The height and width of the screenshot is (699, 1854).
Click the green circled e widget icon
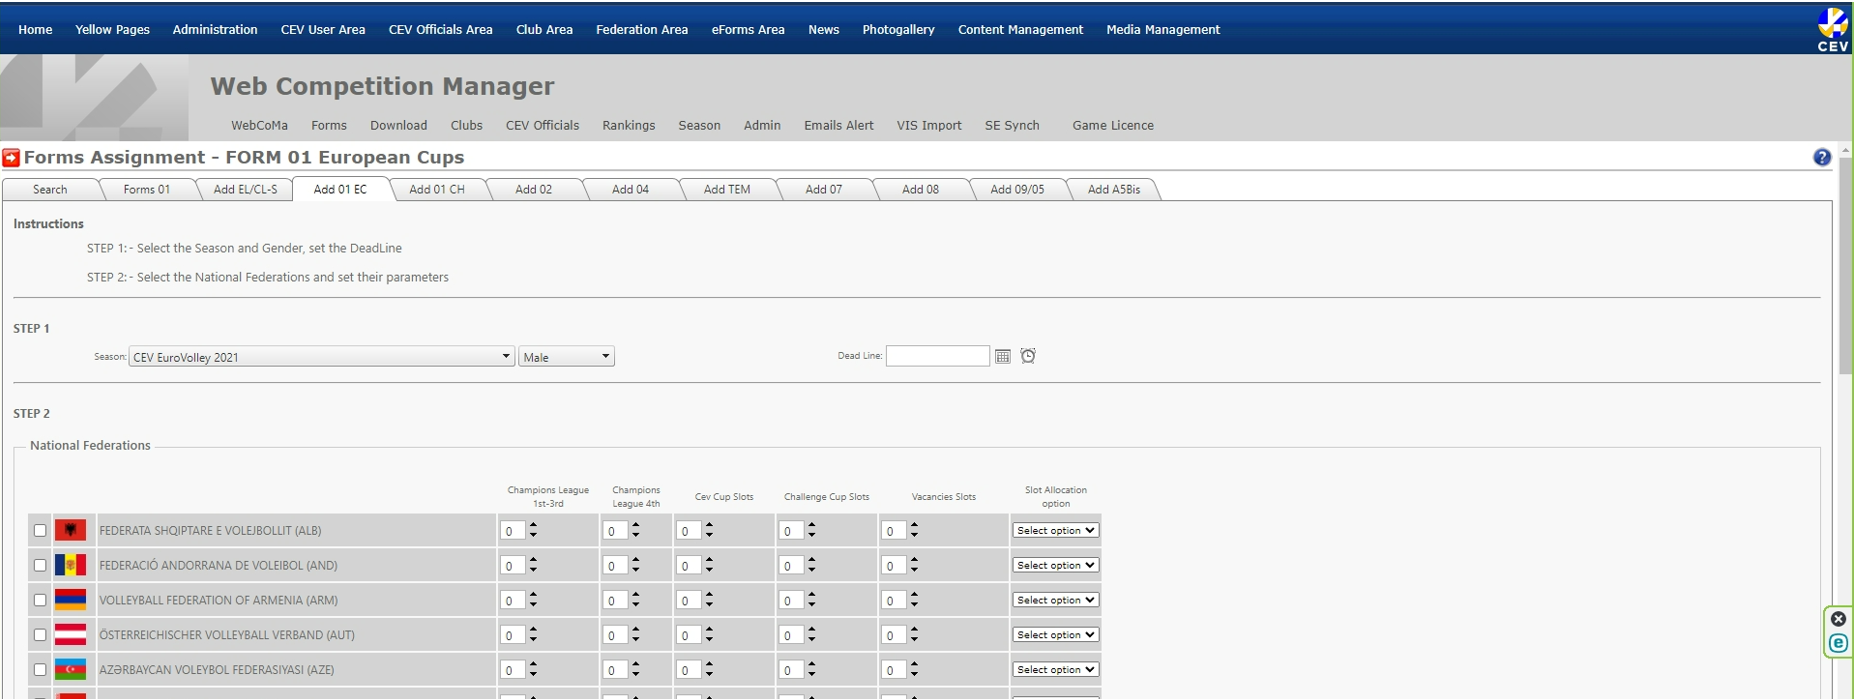coord(1838,643)
